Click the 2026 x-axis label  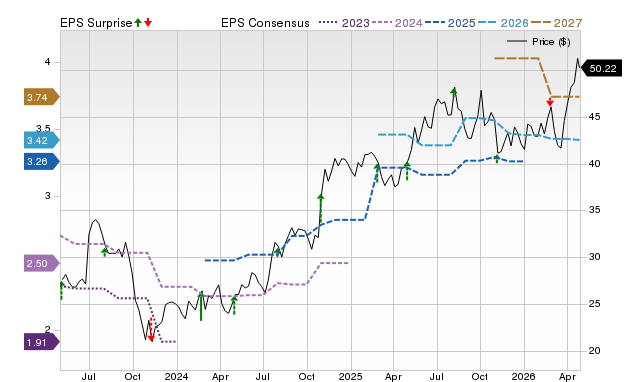coord(524,376)
